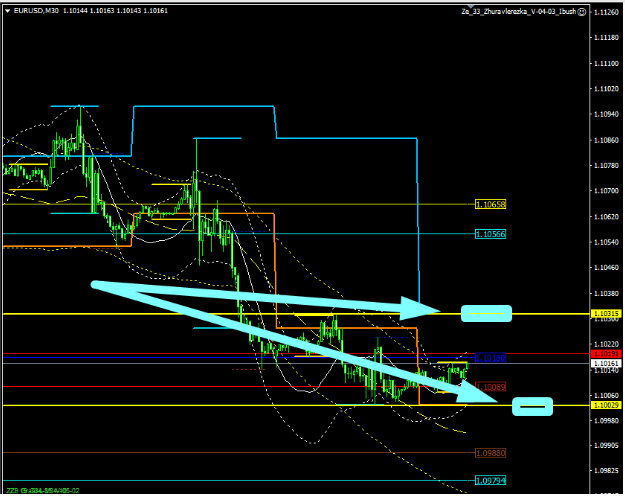Select the blue 1.10180 level label
625x496 pixels.
pyautogui.click(x=491, y=357)
